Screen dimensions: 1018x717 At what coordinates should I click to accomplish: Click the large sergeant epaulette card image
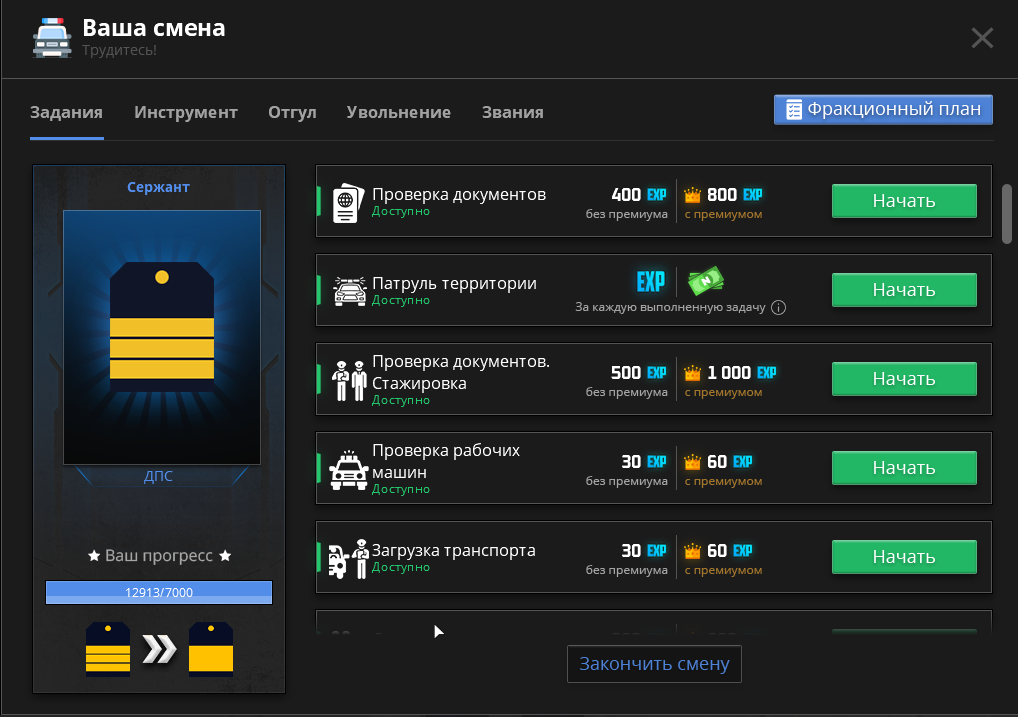[162, 337]
